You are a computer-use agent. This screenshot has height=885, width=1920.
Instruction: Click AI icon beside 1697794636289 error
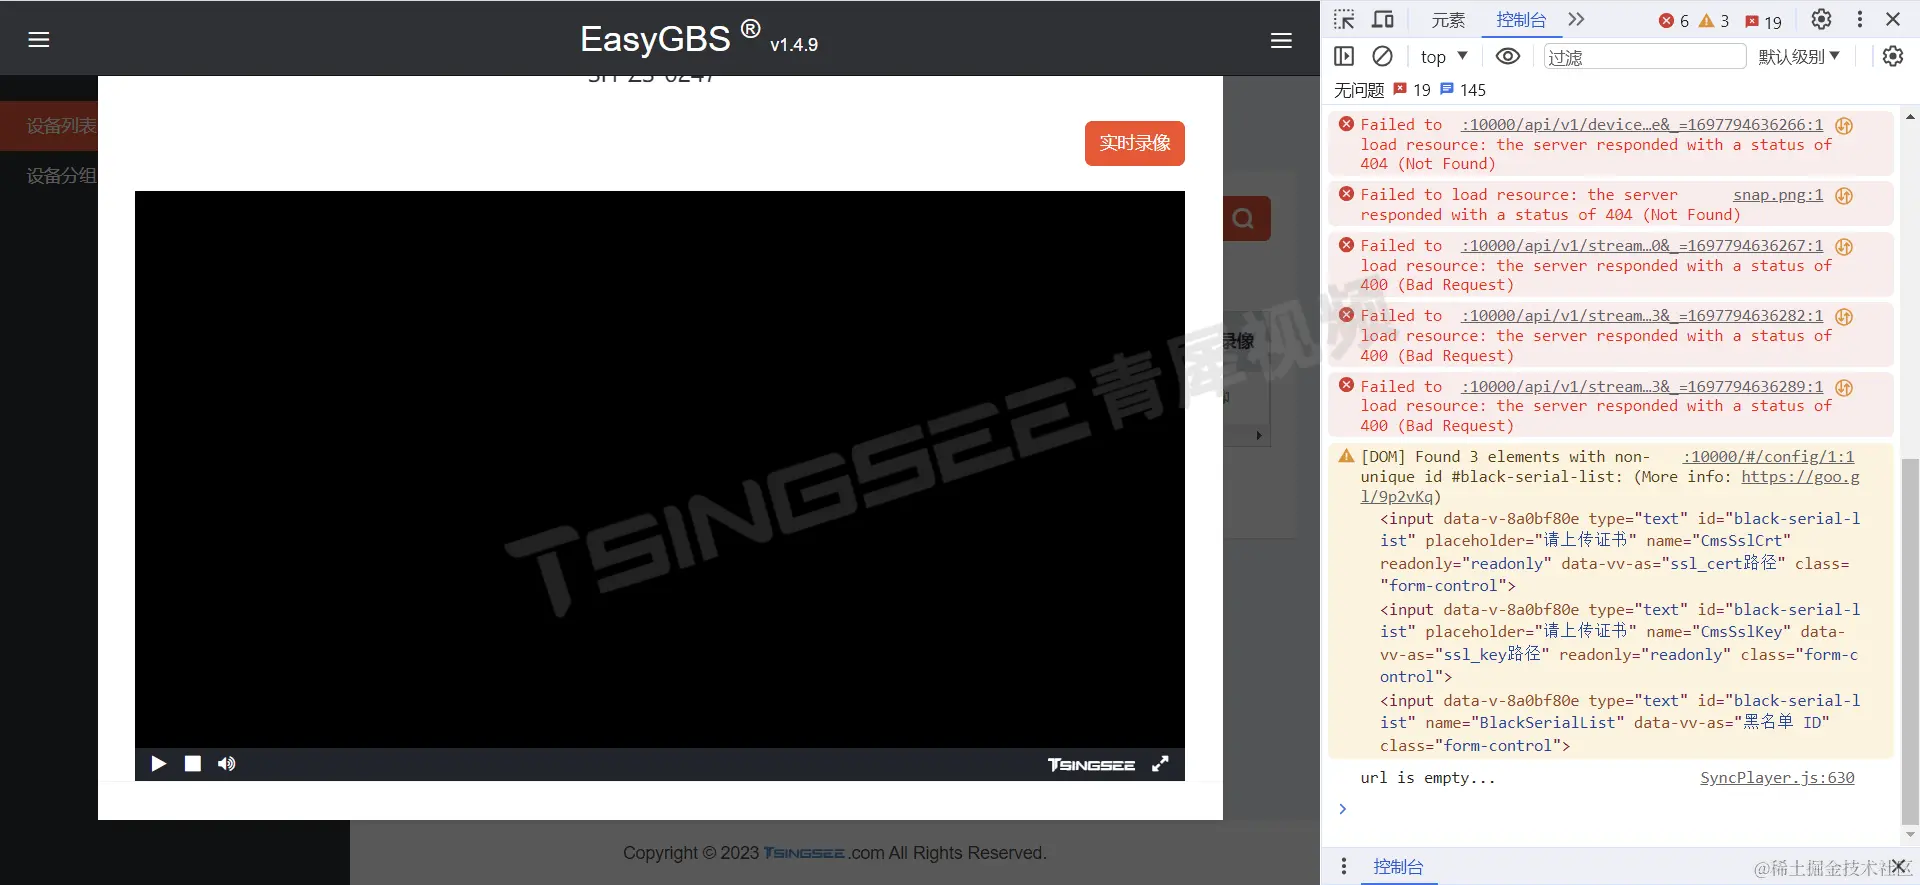tap(1844, 388)
